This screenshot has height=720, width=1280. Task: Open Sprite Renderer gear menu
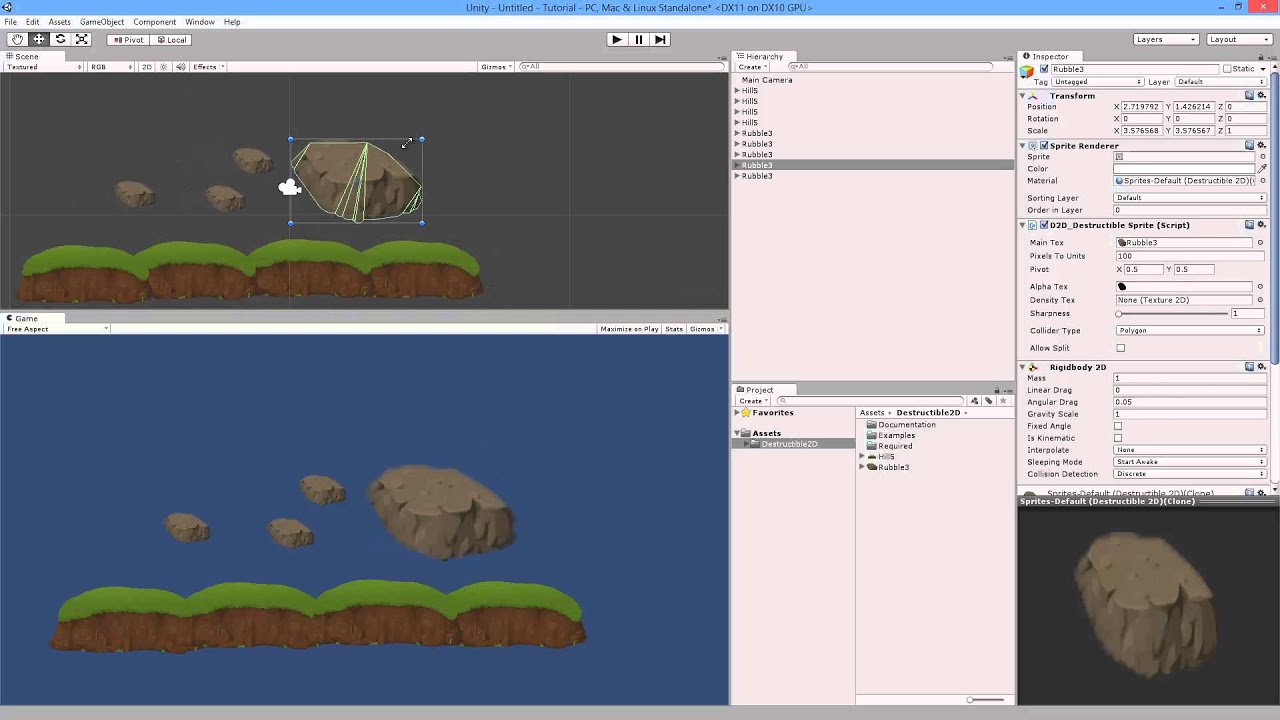click(x=1262, y=145)
